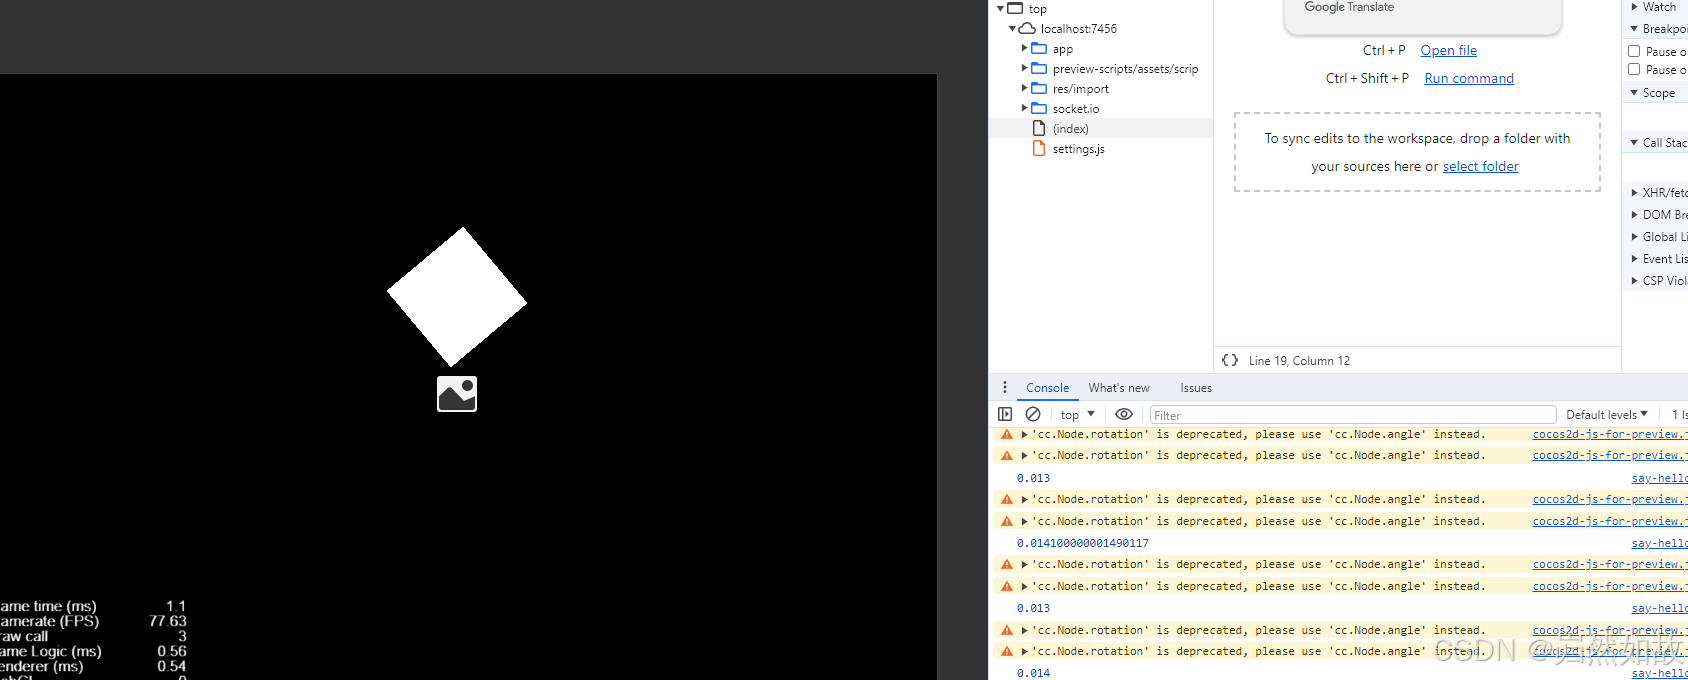The width and height of the screenshot is (1688, 680).
Task: Collapse the top tree node
Action: click(1000, 8)
